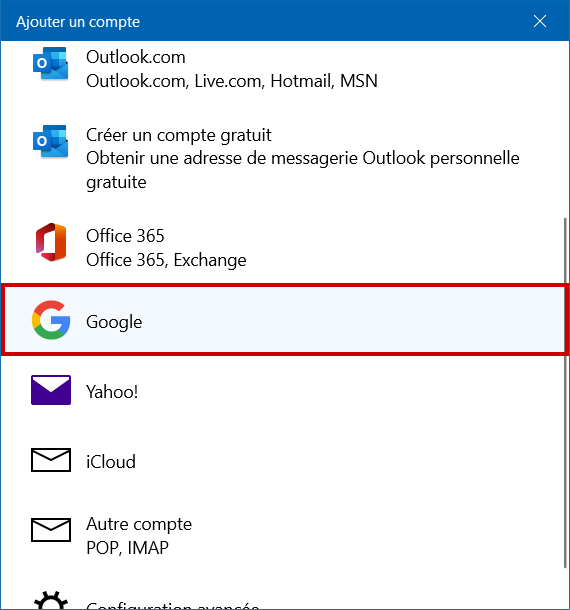Click the Outlook.com envelope icon
Image resolution: width=570 pixels, height=610 pixels.
[51, 63]
